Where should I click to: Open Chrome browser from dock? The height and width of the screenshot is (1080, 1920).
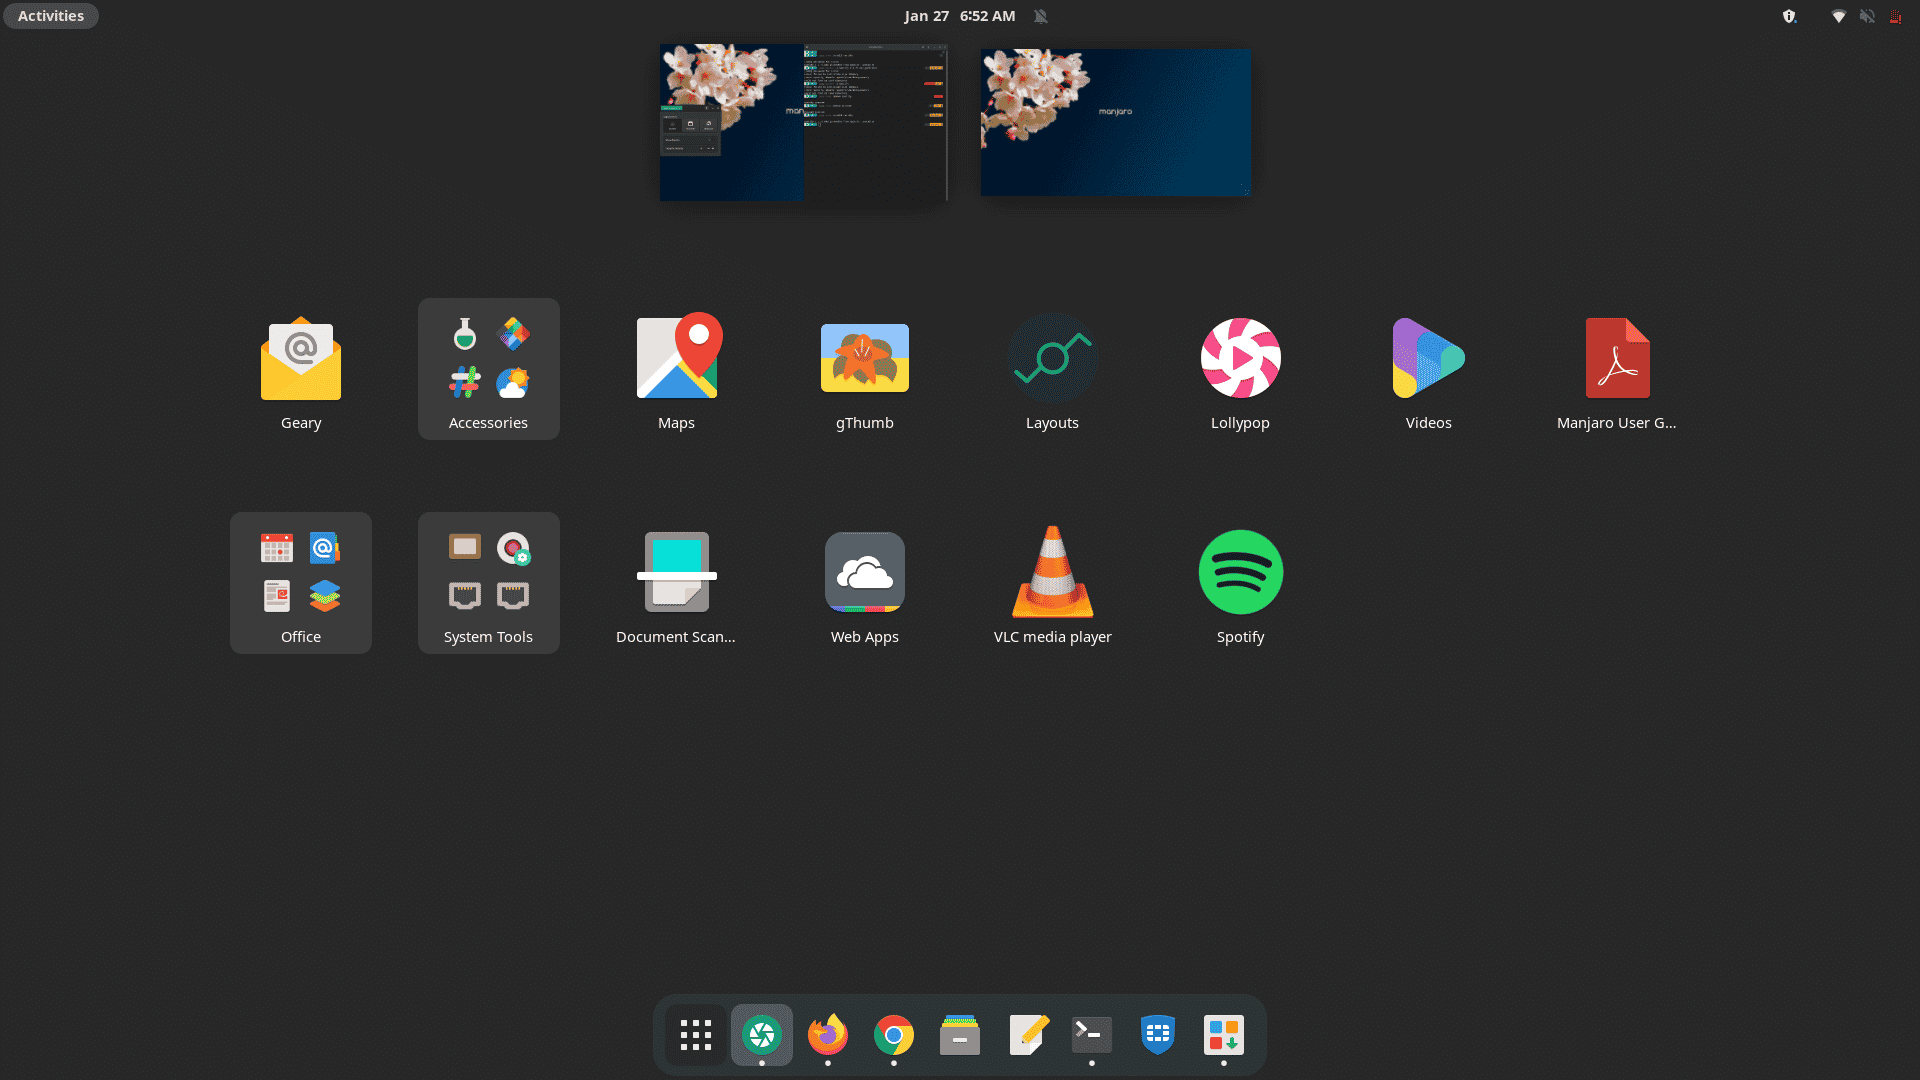pyautogui.click(x=894, y=1034)
